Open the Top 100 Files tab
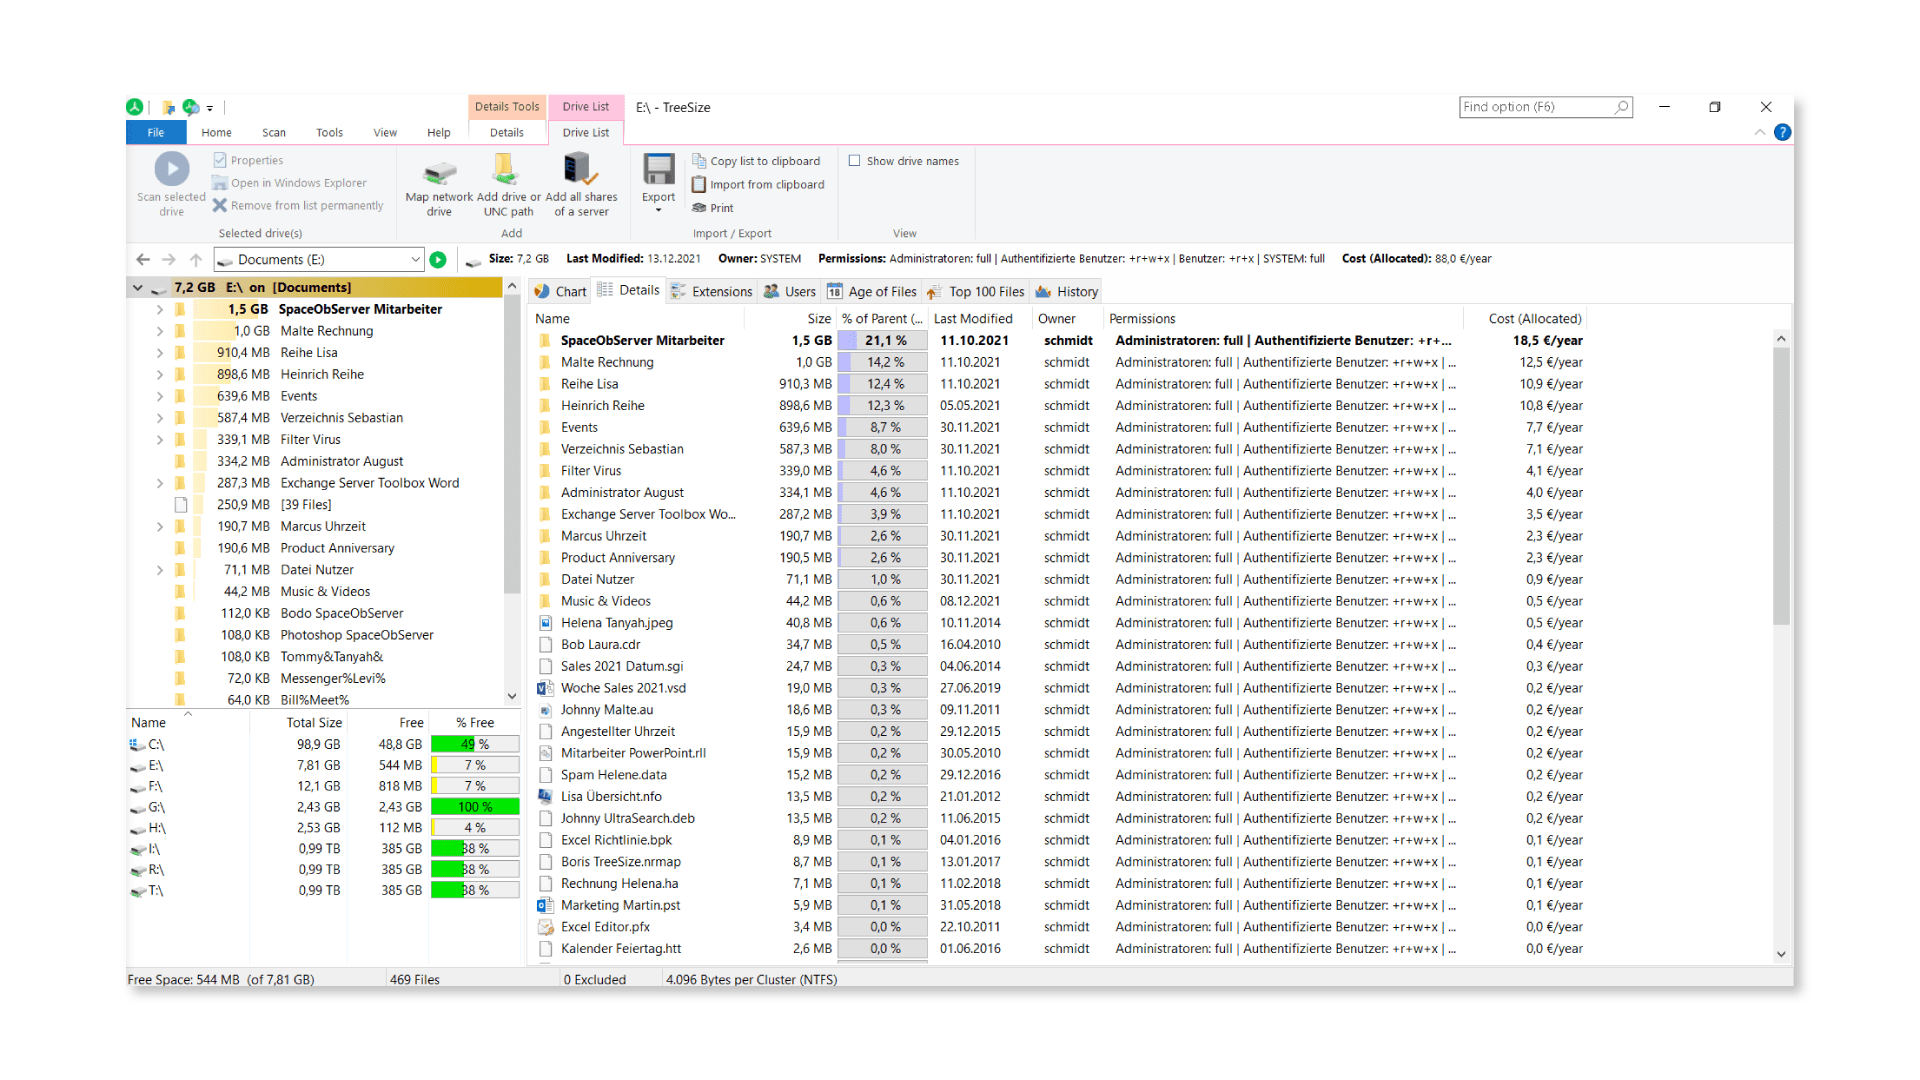1920x1080 pixels. (x=976, y=292)
